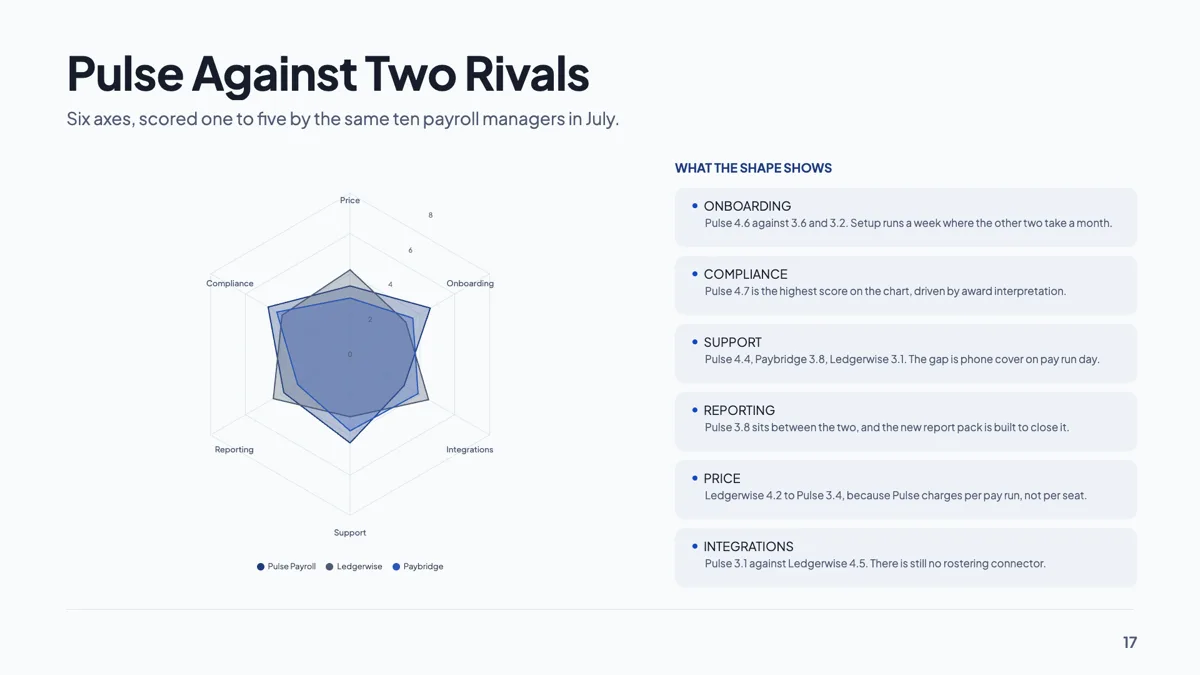Click the Support card bullet dot
Image resolution: width=1200 pixels, height=675 pixels.
695,342
